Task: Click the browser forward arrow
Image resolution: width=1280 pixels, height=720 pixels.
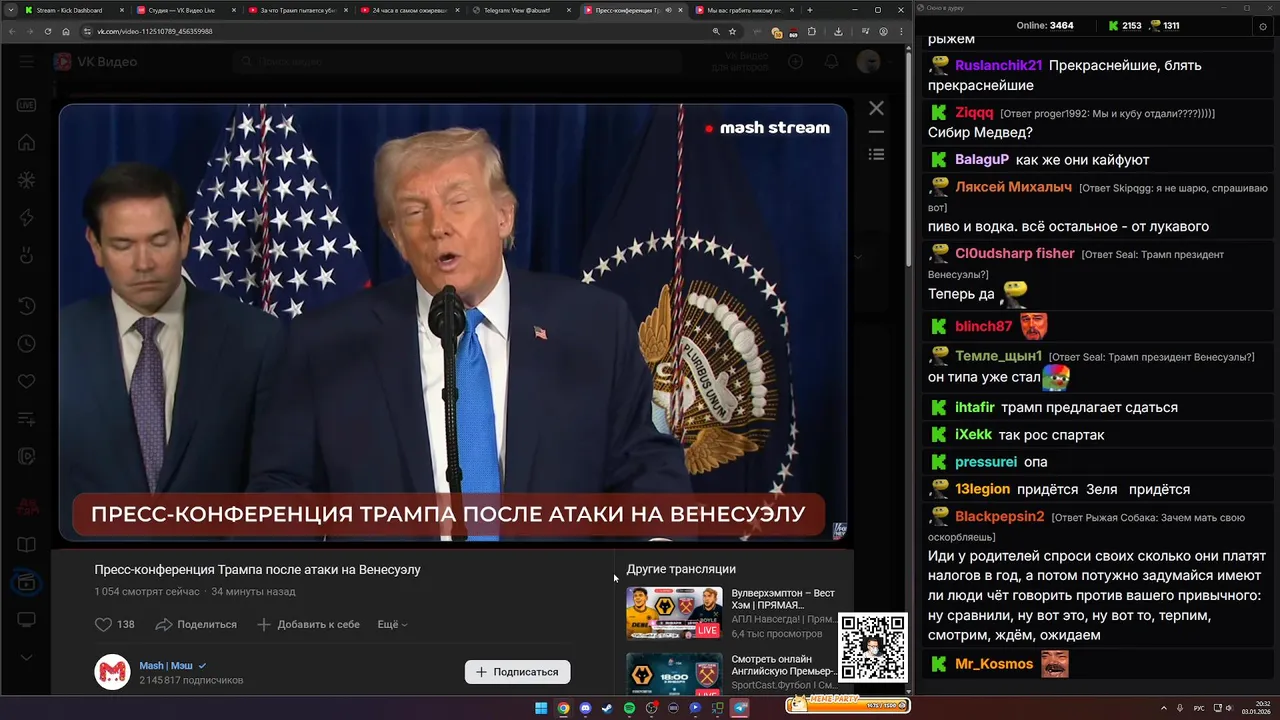Action: point(30,31)
